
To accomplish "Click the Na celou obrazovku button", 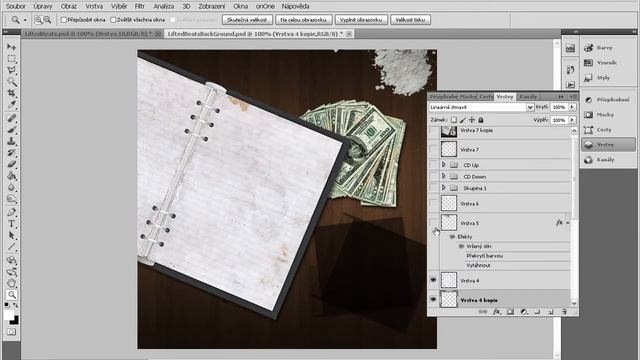I will pos(303,20).
